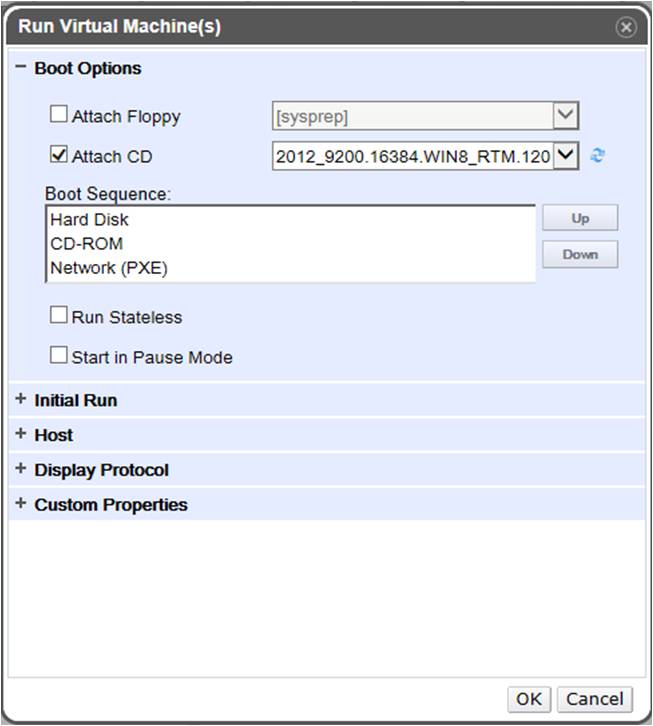Click Cancel to dismiss the dialog
The image size is (653, 726).
coord(595,699)
